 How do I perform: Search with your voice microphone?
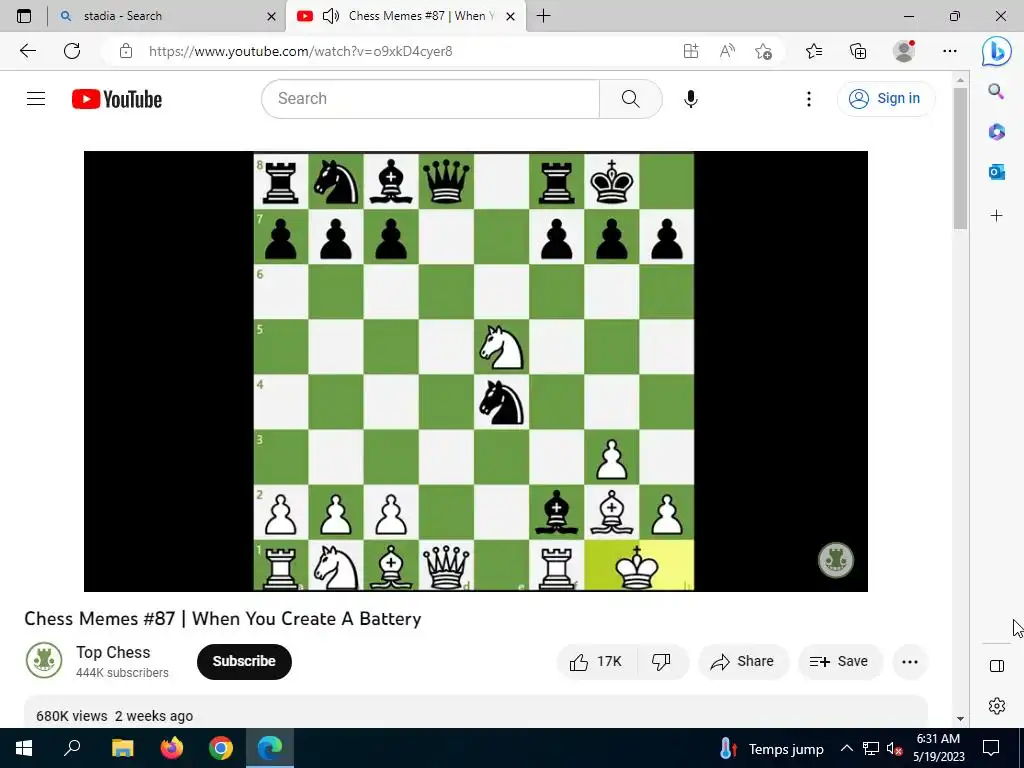[691, 99]
